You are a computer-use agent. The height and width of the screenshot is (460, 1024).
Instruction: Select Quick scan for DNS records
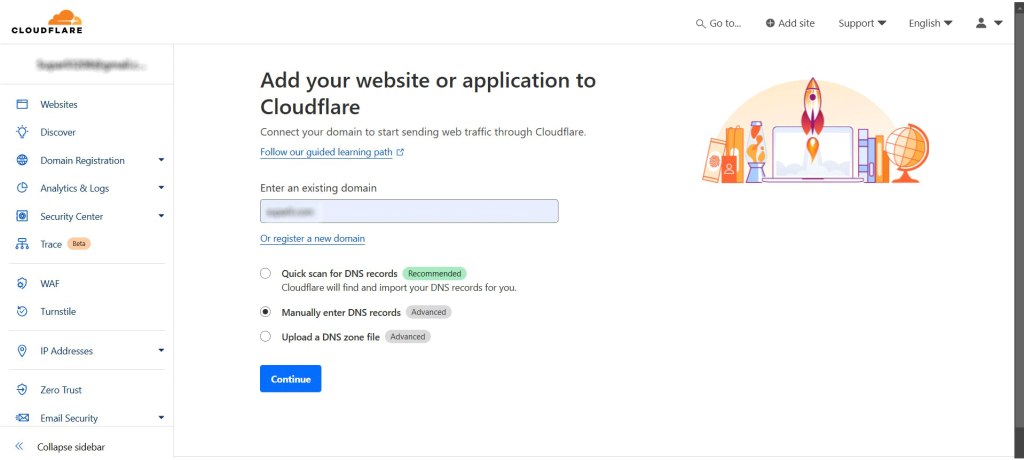(x=265, y=273)
